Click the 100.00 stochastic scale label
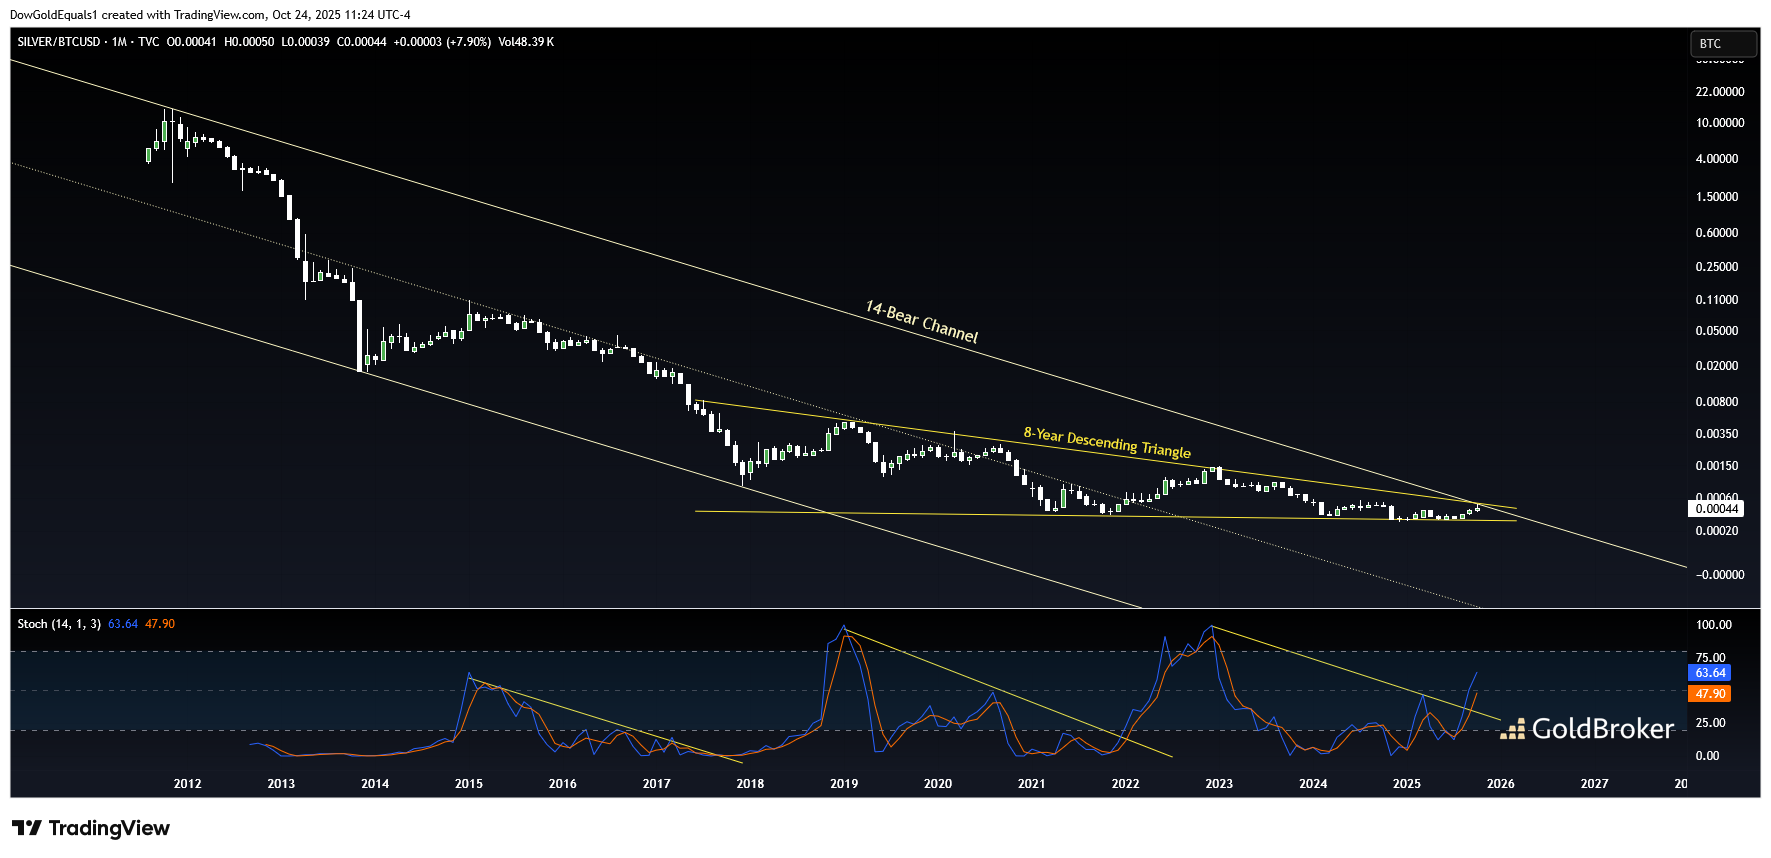1771x858 pixels. (x=1713, y=625)
